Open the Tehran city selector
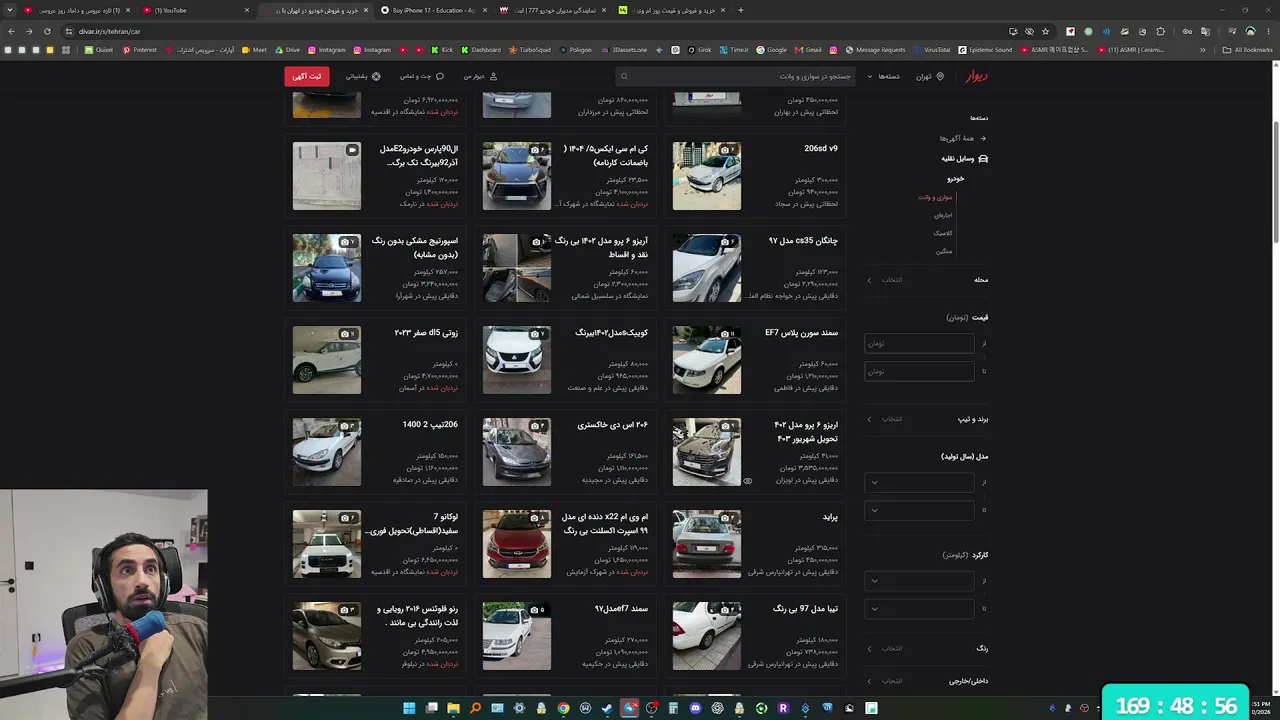Image resolution: width=1280 pixels, height=720 pixels. [930, 76]
